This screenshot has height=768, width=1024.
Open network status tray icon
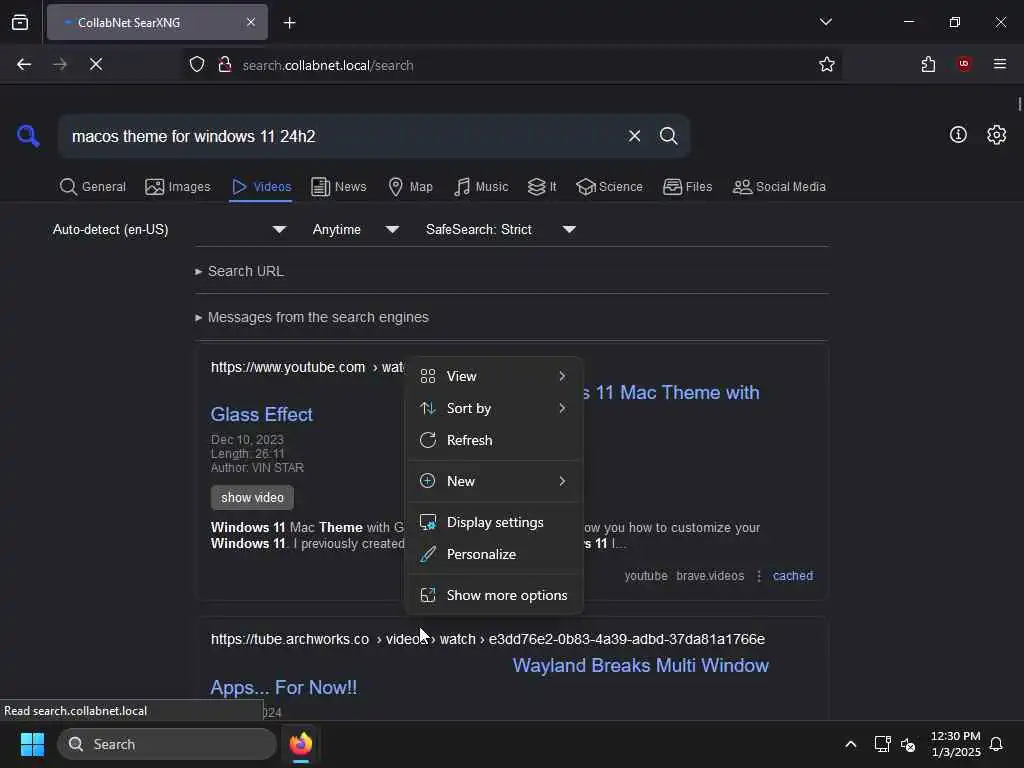[x=882, y=744]
